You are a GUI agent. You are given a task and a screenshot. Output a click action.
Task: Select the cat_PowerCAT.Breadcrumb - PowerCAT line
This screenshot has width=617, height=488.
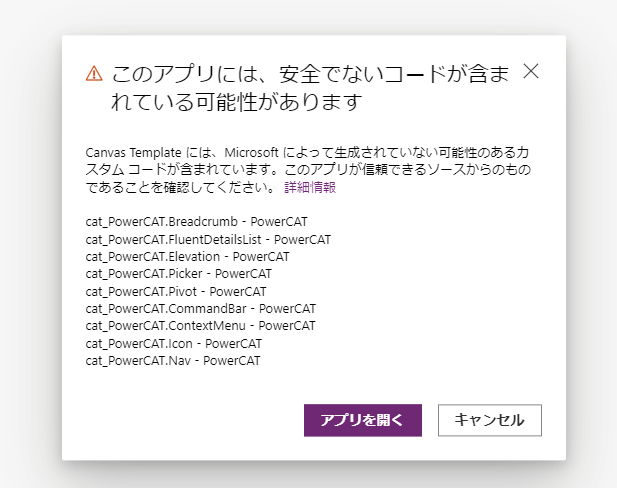[196, 222]
